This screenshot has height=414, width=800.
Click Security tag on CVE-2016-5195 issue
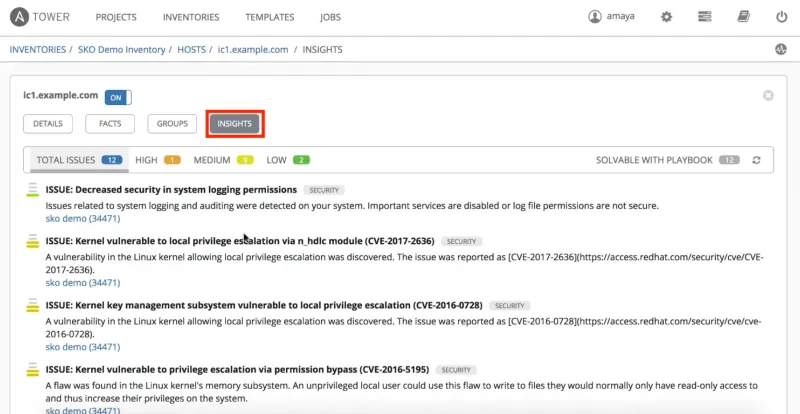[x=456, y=370]
